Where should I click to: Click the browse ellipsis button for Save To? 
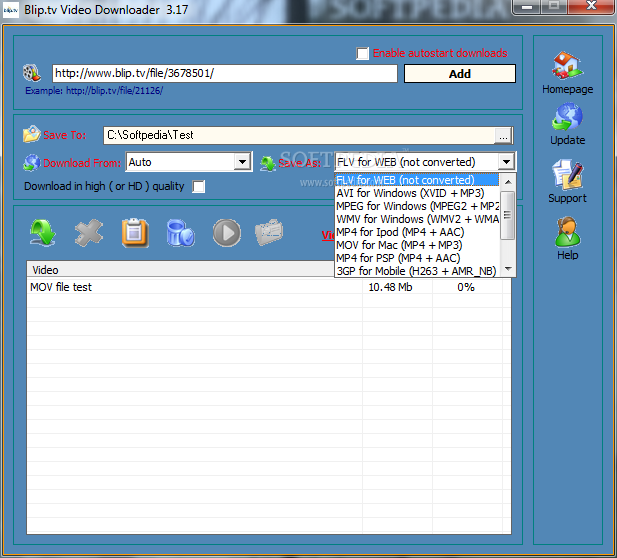coord(503,135)
